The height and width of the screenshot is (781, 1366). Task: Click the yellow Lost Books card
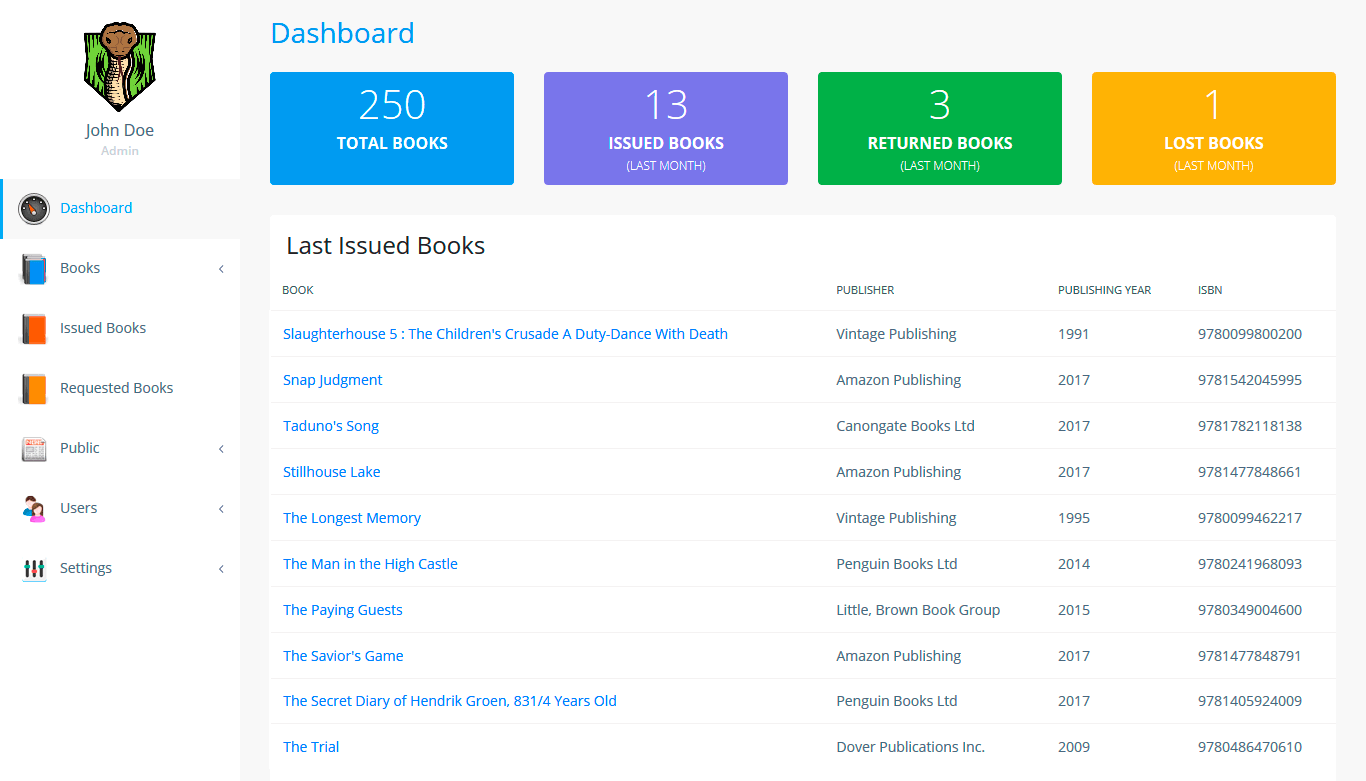(x=1213, y=128)
